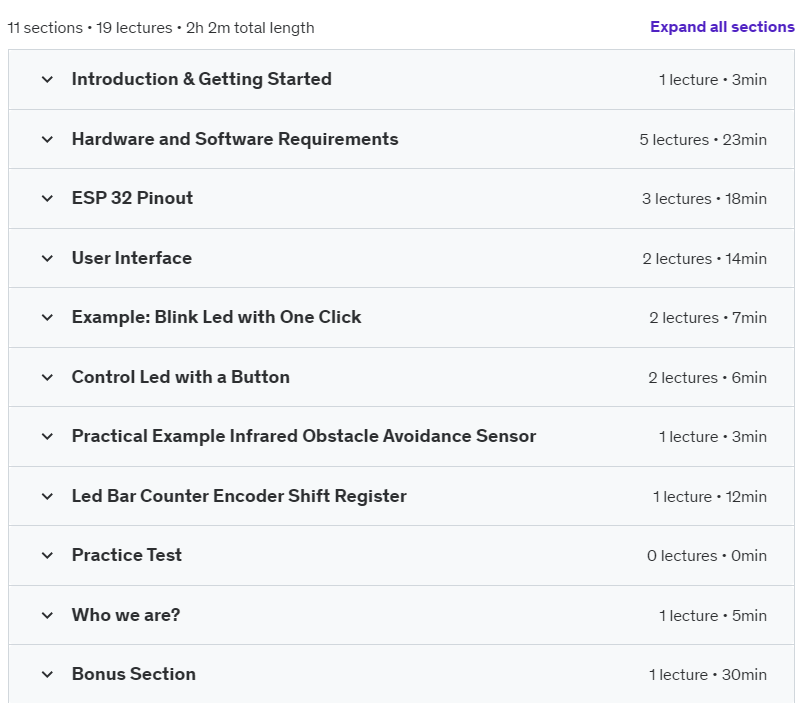Viewport: 802px width, 703px height.
Task: Click Hardware and Software Requirements heading
Action: pyautogui.click(x=235, y=139)
